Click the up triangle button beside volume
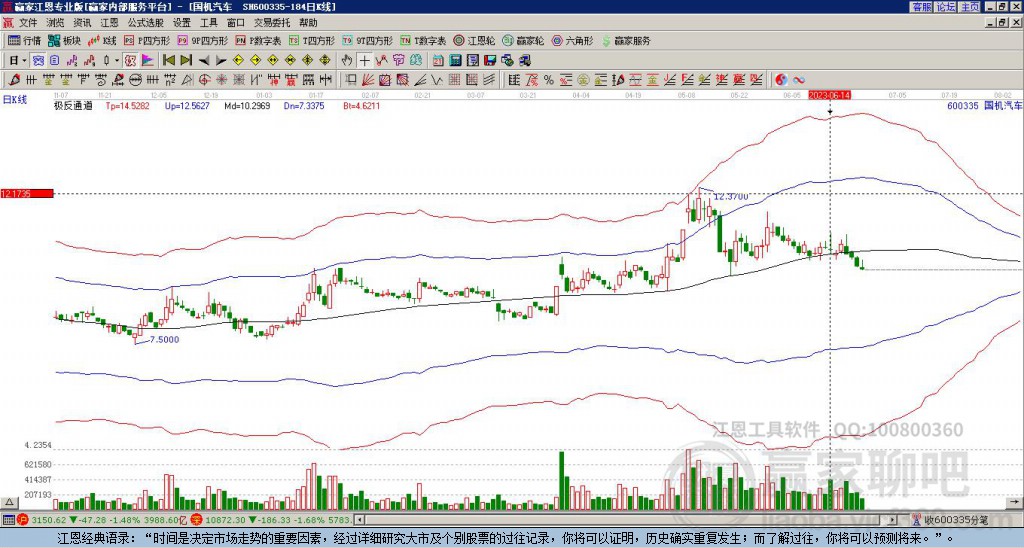1024x548 pixels. [x=9, y=503]
